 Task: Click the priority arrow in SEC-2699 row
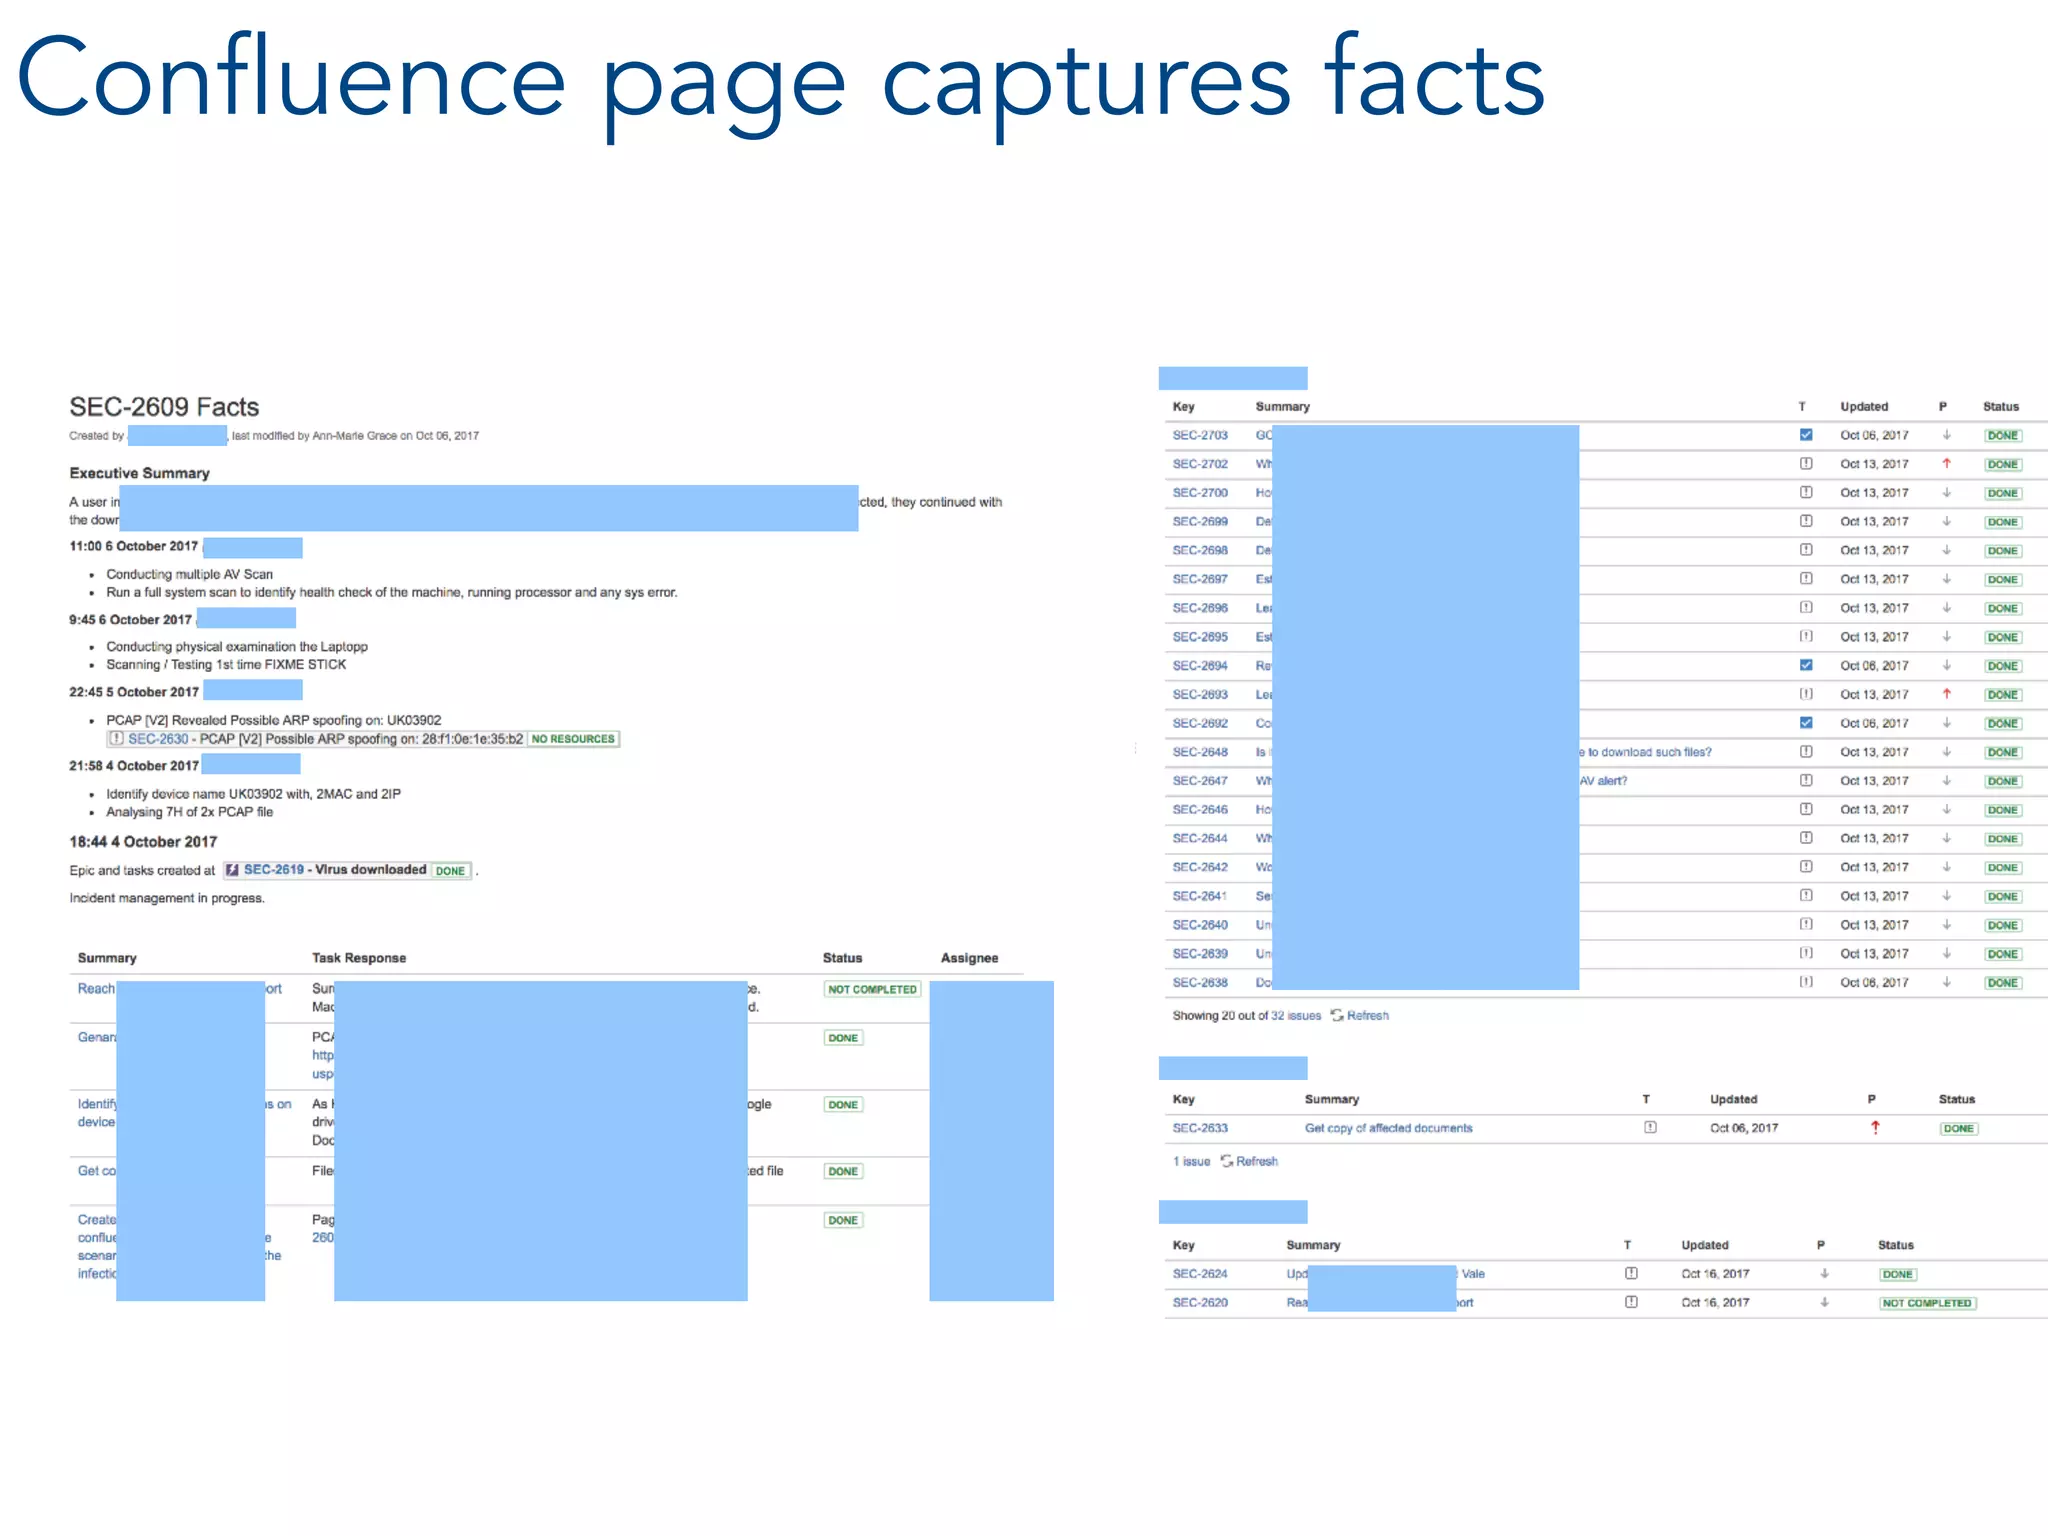coord(1946,521)
